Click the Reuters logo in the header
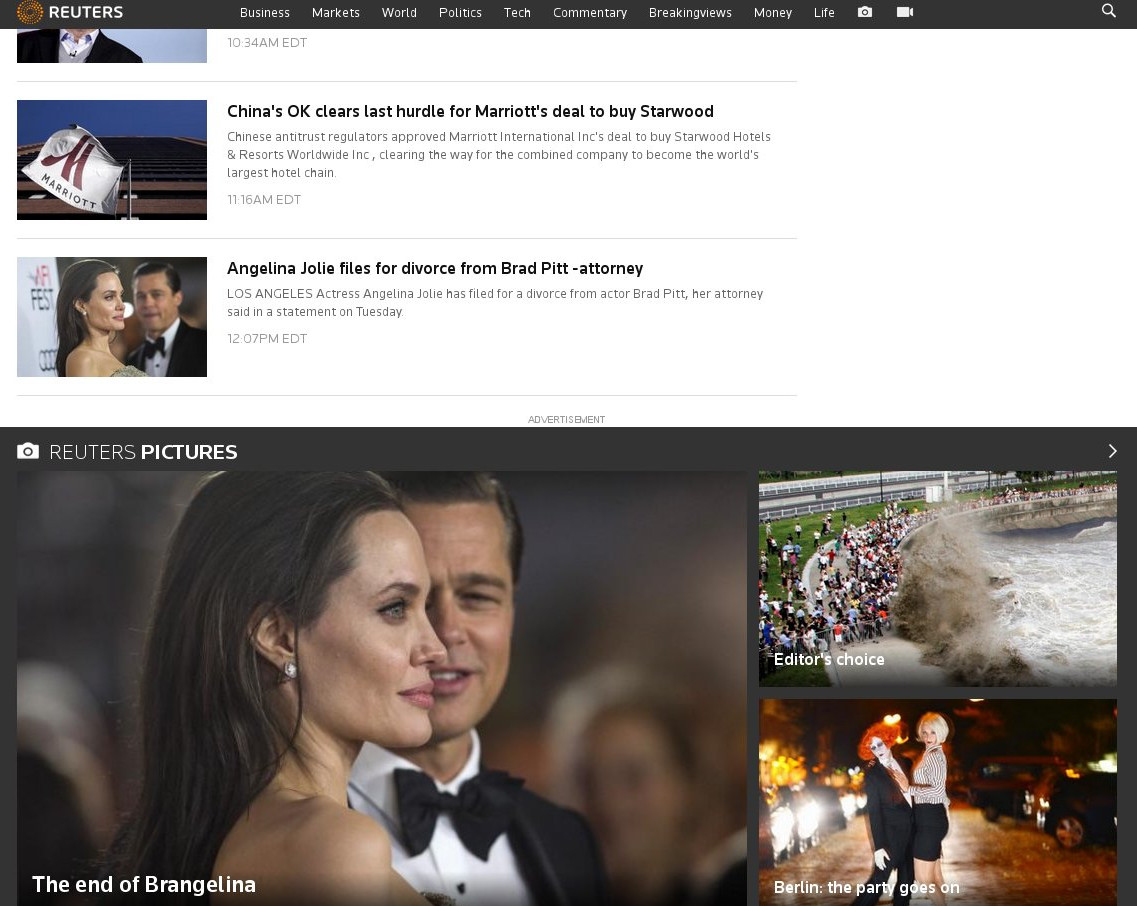This screenshot has height=906, width=1137. click(70, 13)
